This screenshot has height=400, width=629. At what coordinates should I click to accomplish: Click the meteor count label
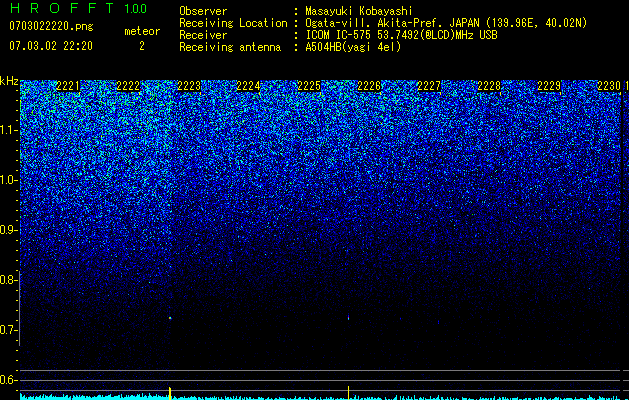pos(142,31)
